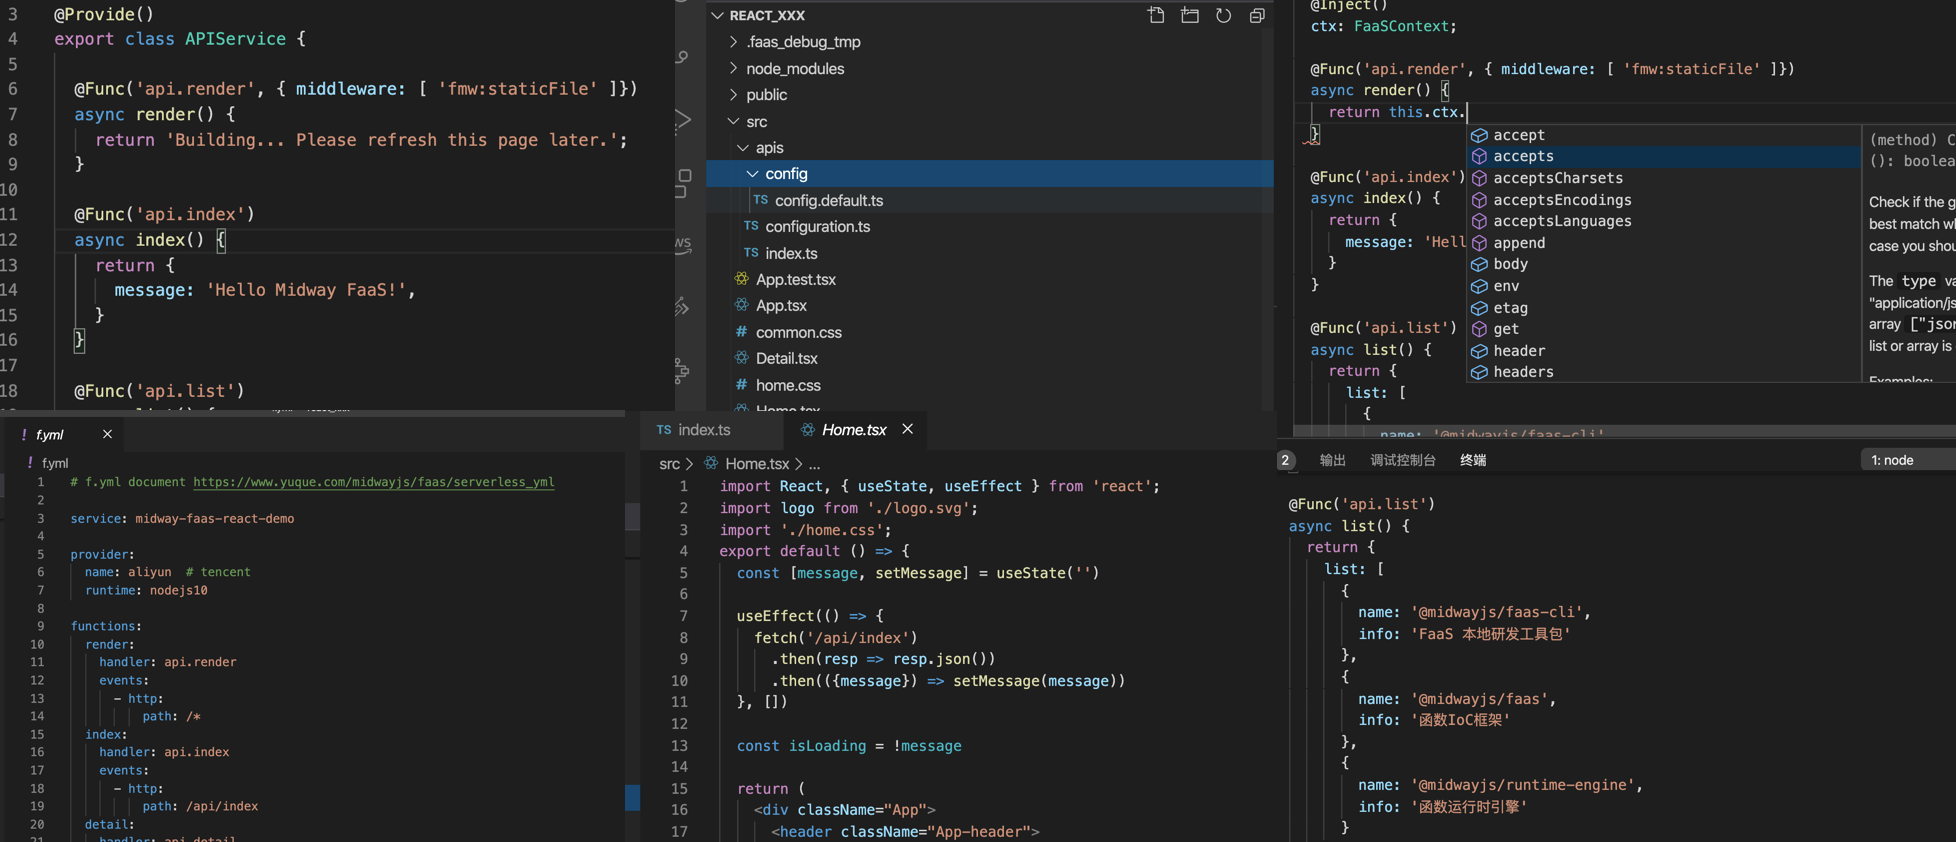The image size is (1956, 842).
Task: Expand the public folder
Action: tap(734, 95)
